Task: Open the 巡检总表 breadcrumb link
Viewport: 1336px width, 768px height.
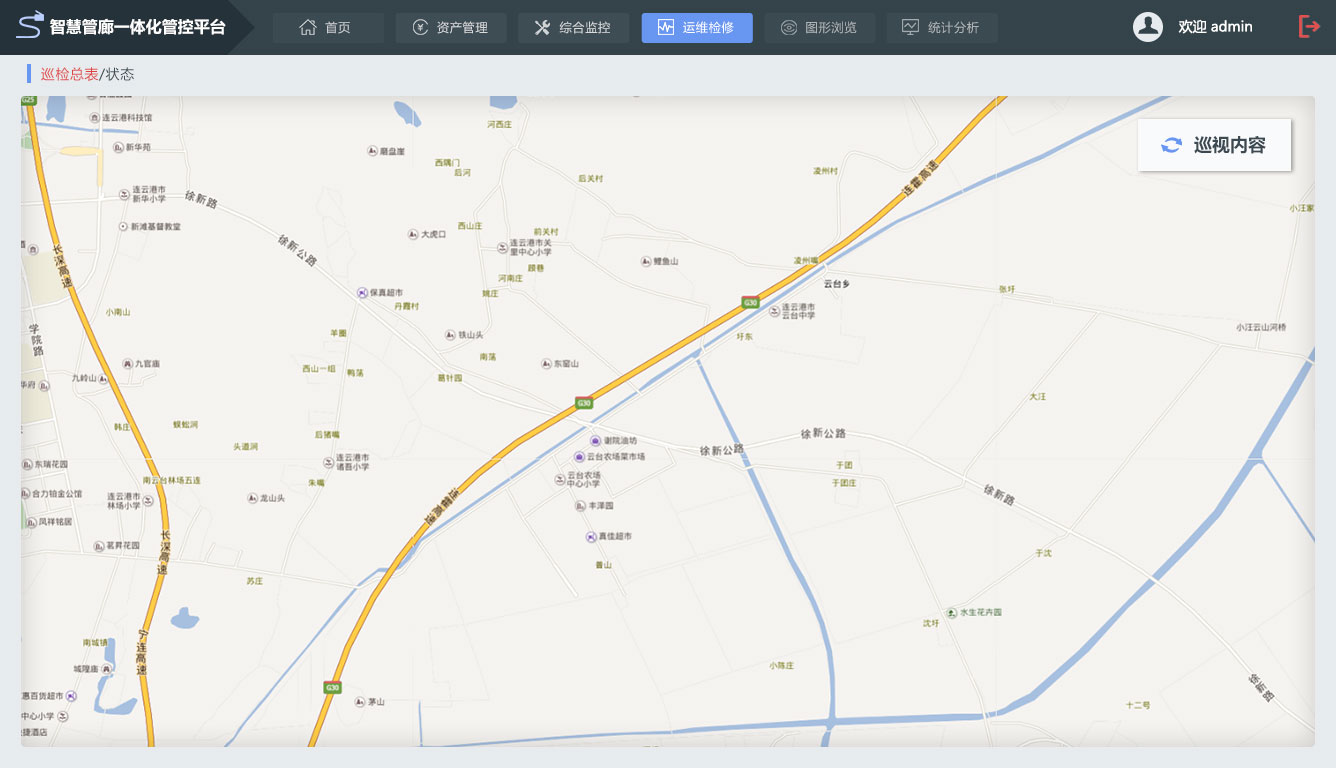Action: [69, 74]
